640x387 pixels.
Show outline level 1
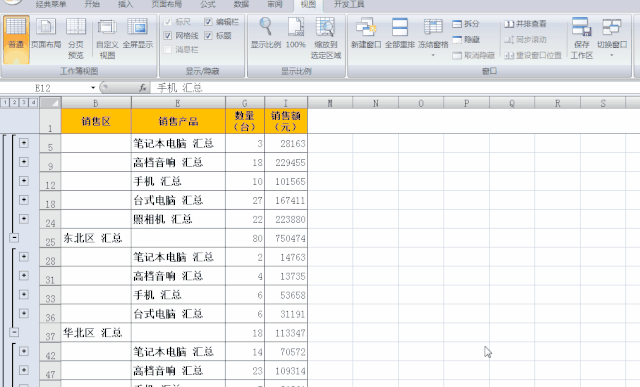pos(5,102)
